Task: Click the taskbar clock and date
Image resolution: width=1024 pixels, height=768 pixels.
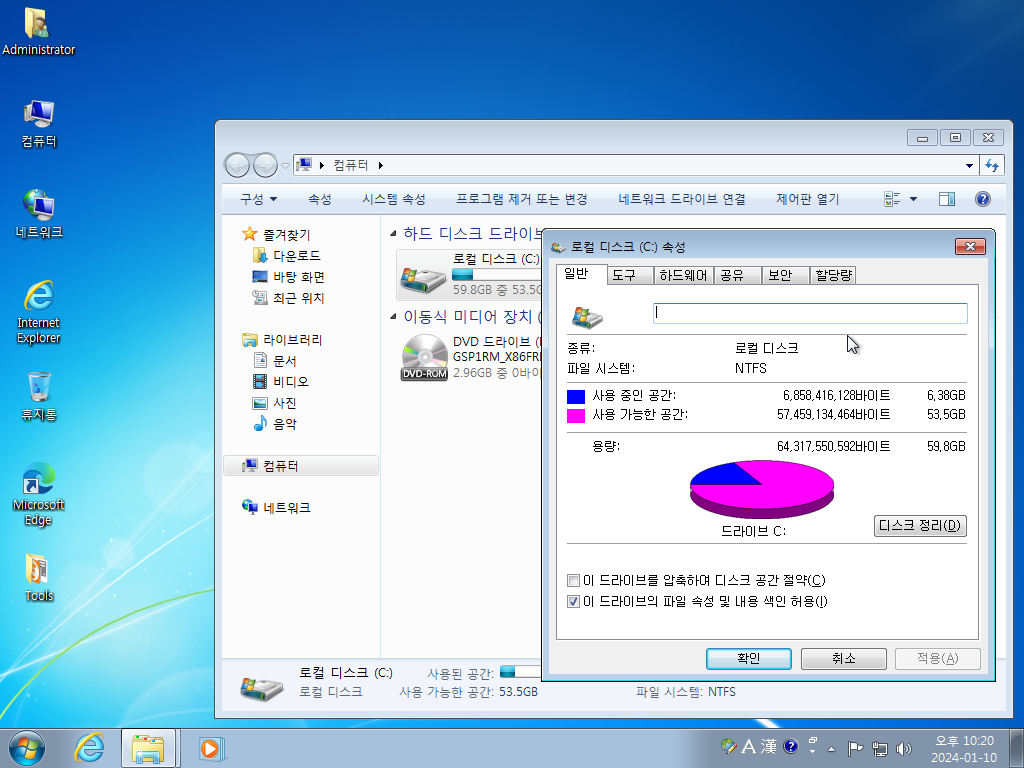Action: [x=964, y=749]
